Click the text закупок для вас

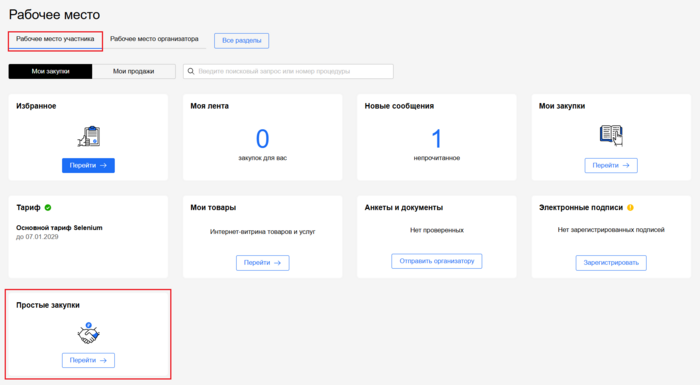point(262,158)
